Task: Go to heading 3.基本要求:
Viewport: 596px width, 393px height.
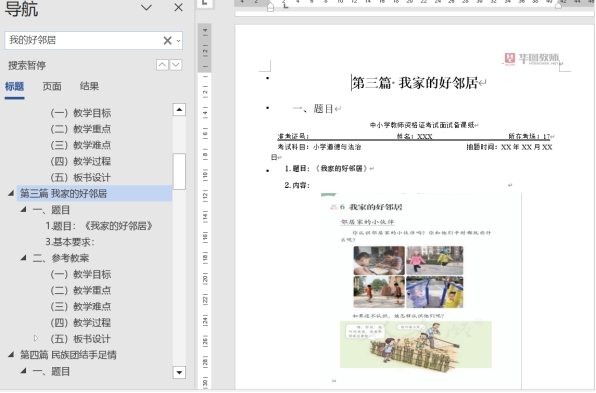Action: click(70, 242)
